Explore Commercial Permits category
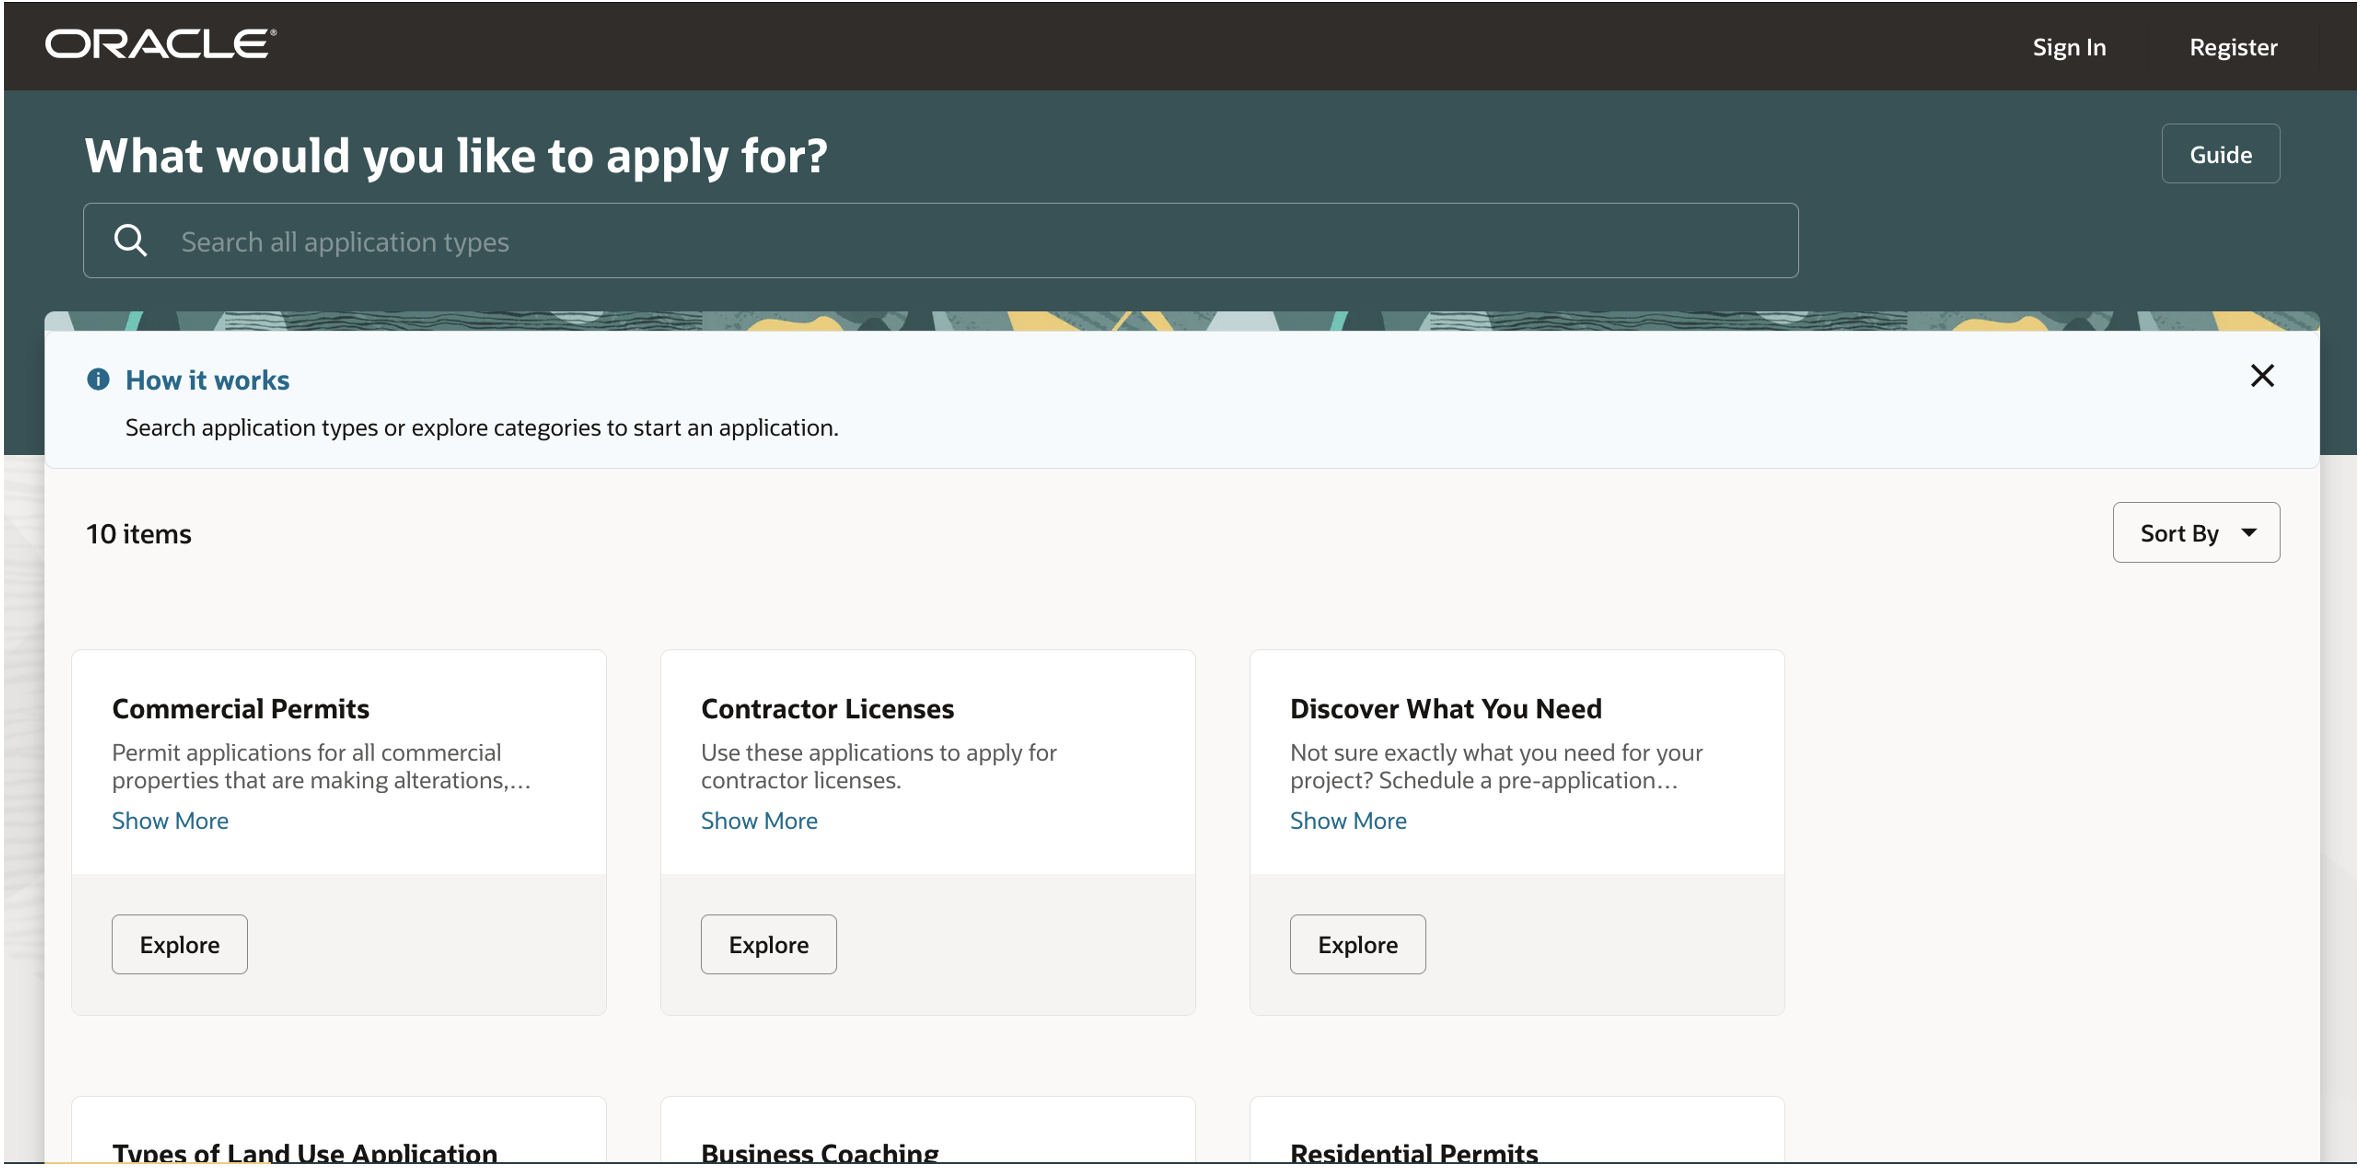Image resolution: width=2362 pixels, height=1172 pixels. click(179, 944)
